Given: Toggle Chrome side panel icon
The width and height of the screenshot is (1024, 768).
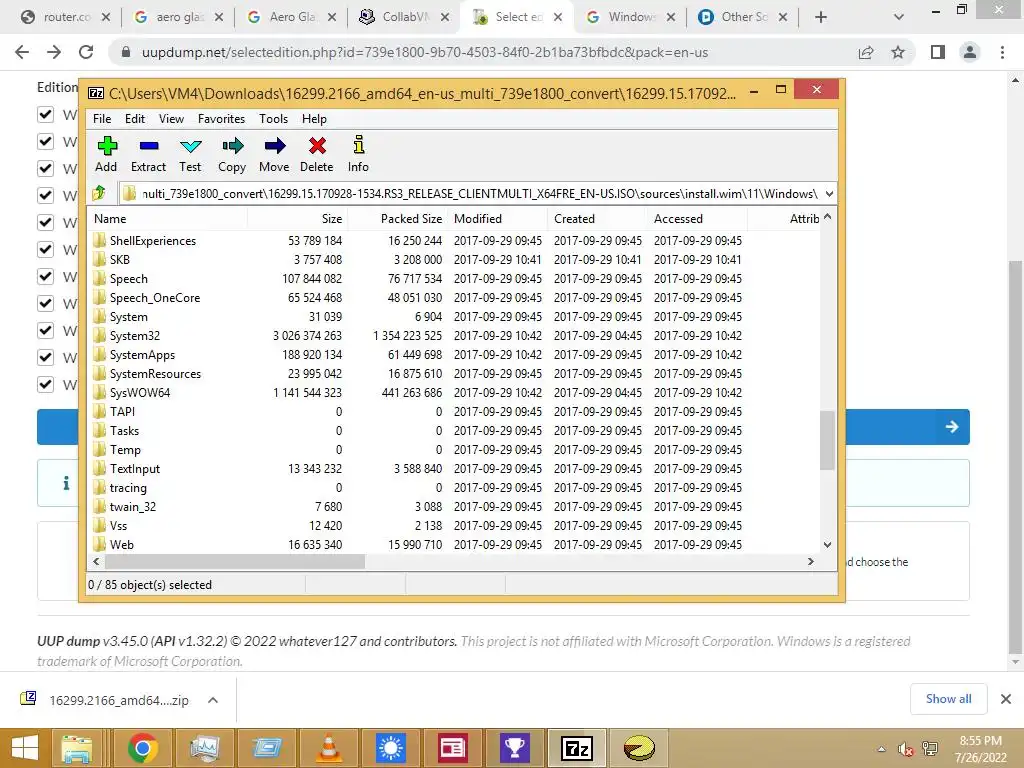Looking at the screenshot, I should click(x=938, y=52).
